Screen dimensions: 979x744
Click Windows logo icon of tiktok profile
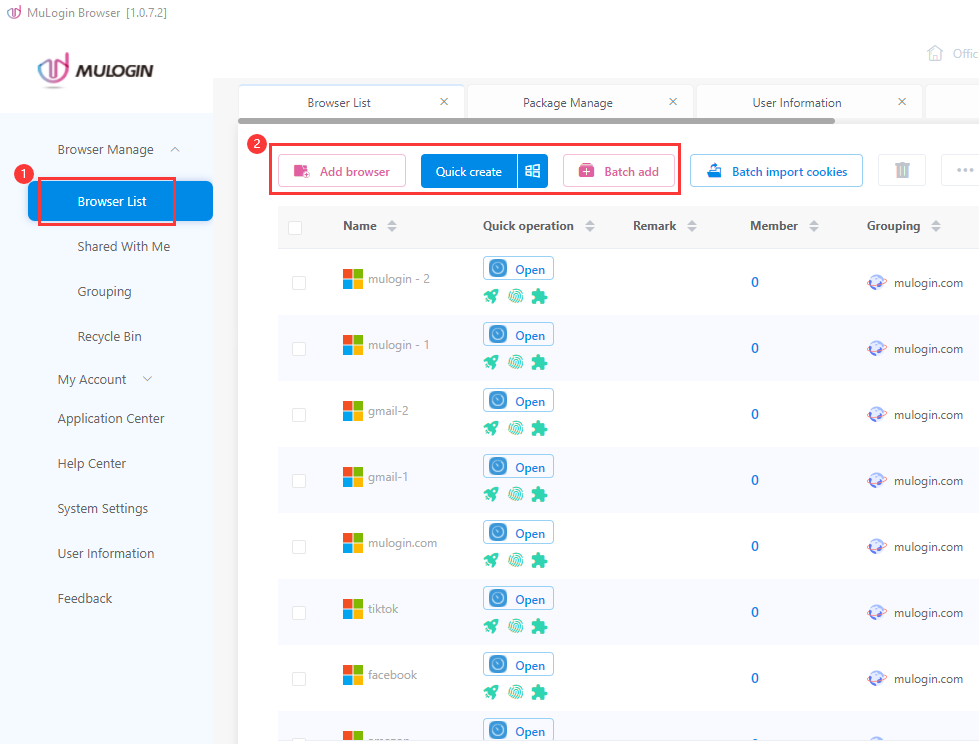point(353,609)
